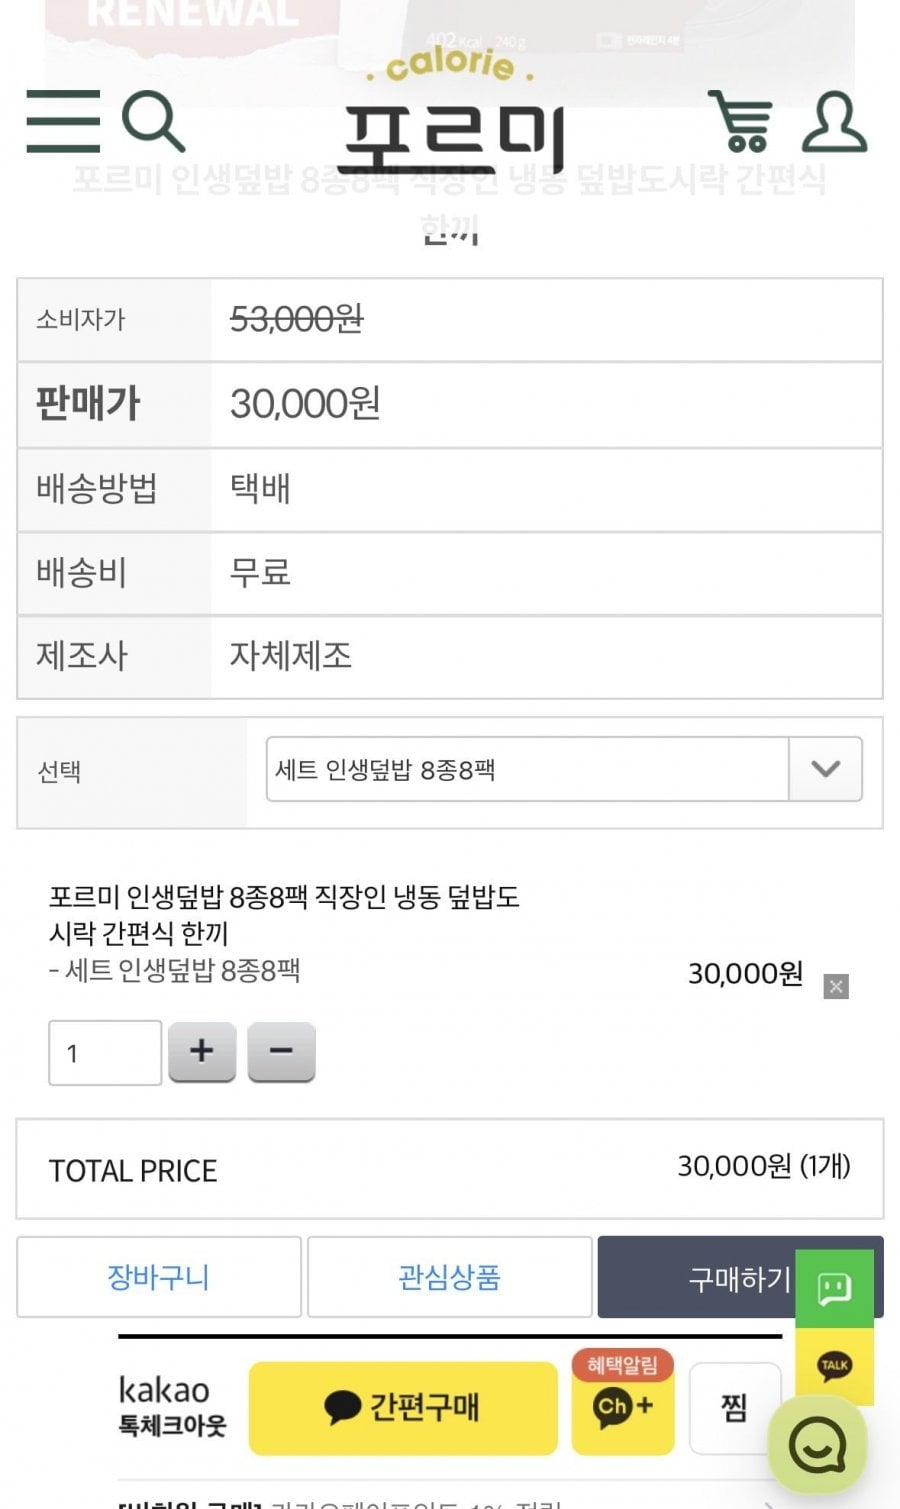Image resolution: width=900 pixels, height=1509 pixels.
Task: Open the user account profile icon
Action: point(834,122)
